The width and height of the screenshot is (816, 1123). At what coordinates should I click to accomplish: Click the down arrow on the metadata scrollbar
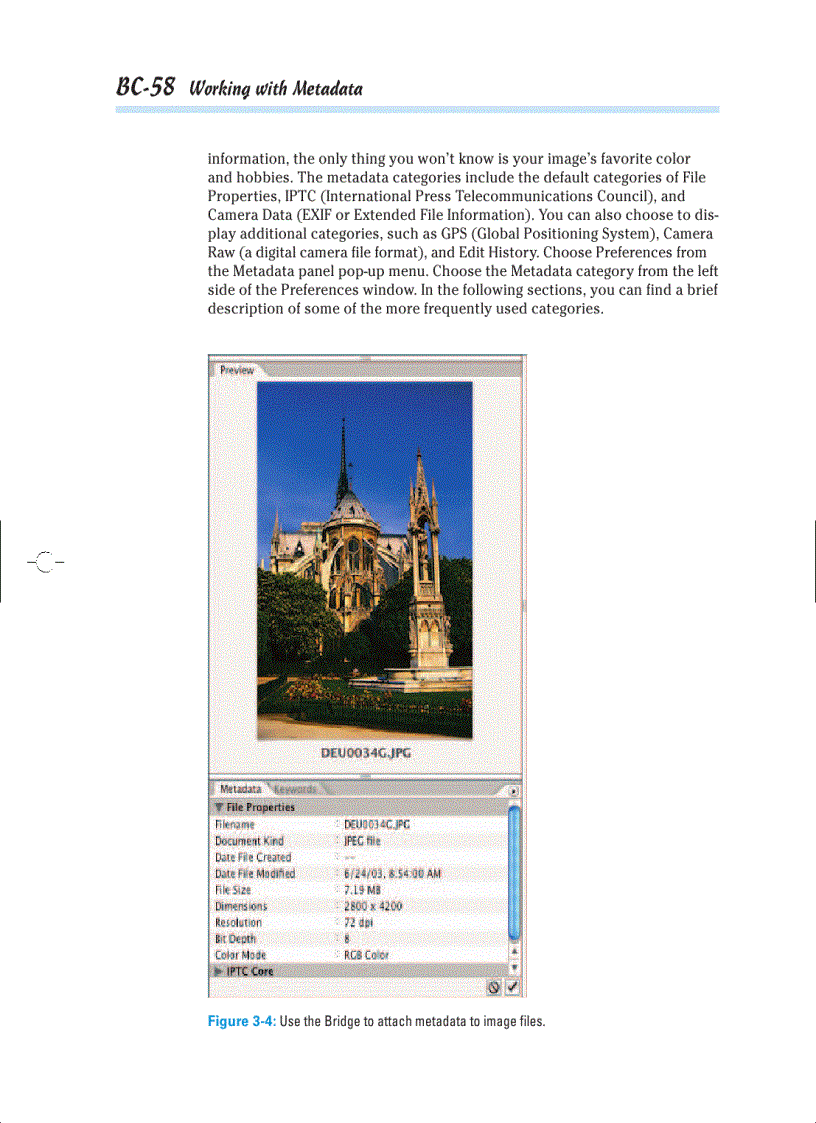515,964
